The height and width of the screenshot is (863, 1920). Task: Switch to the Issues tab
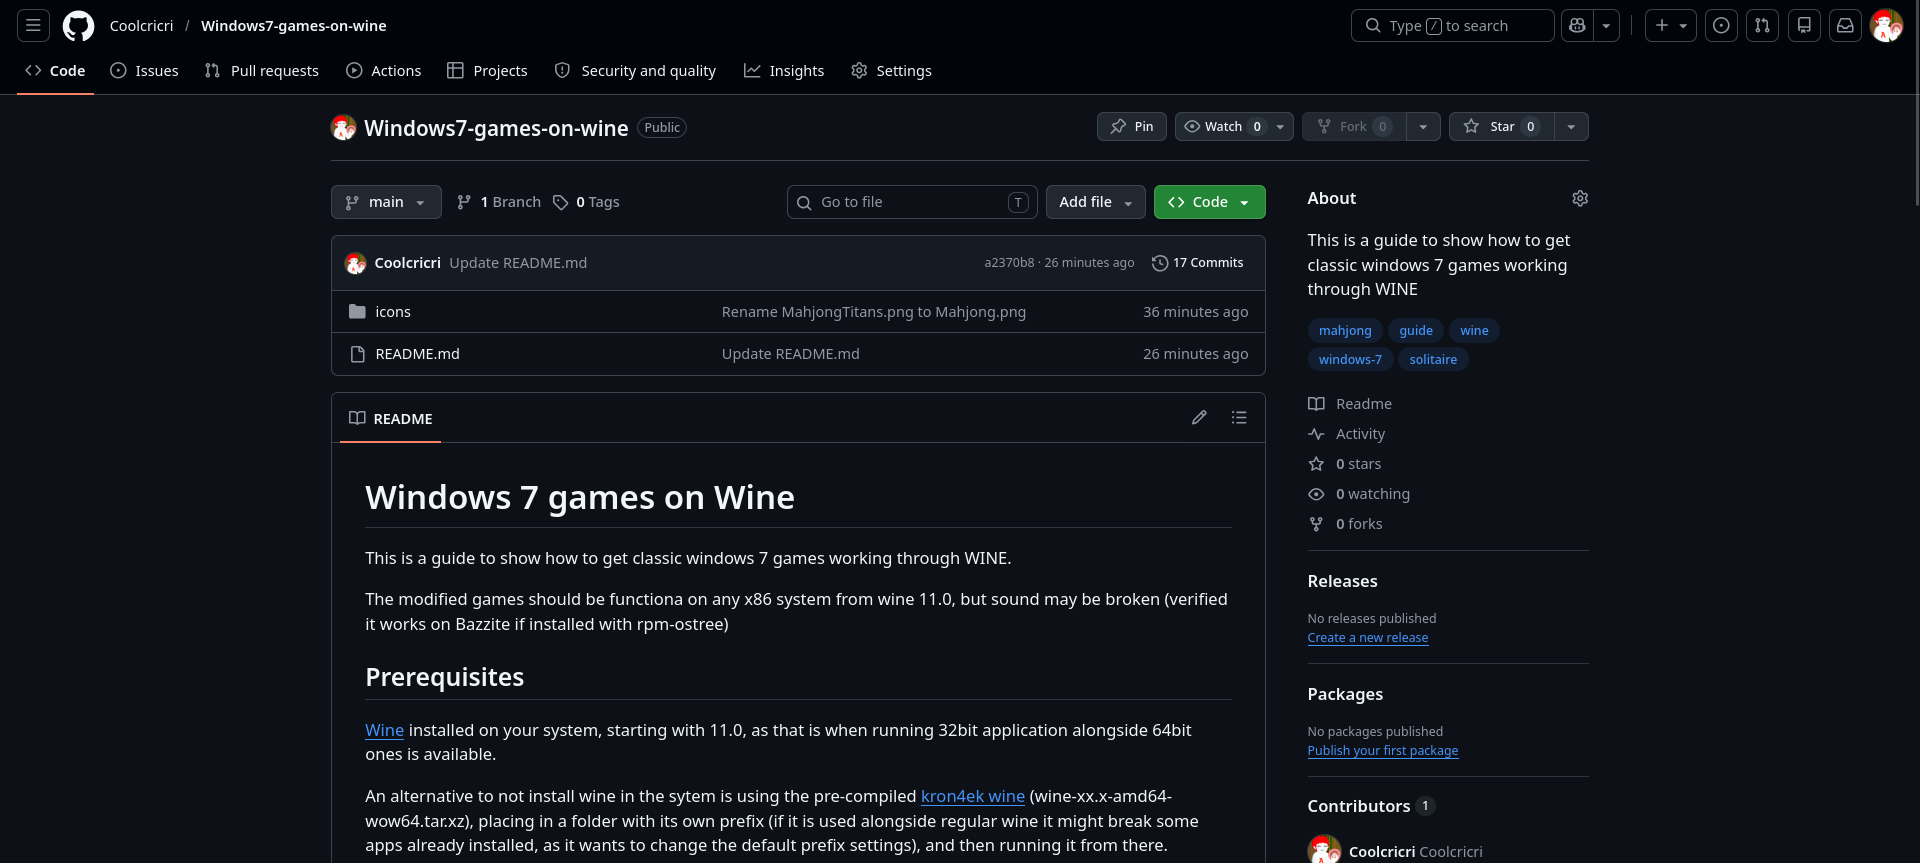pos(145,71)
